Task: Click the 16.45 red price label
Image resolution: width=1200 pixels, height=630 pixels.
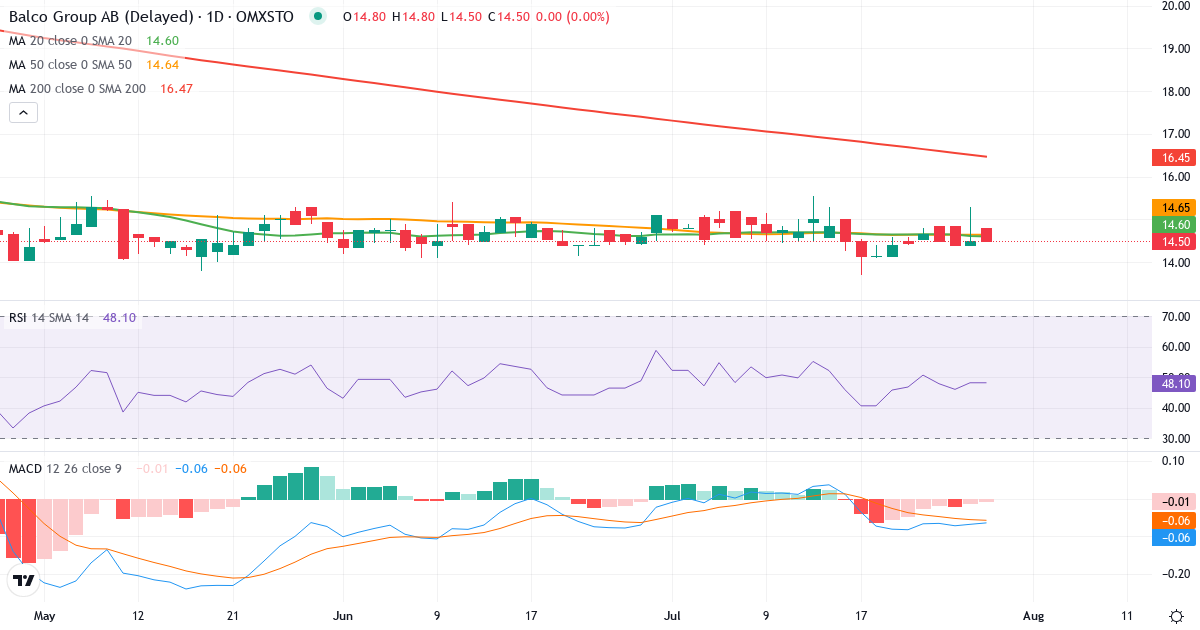Action: pyautogui.click(x=1173, y=157)
